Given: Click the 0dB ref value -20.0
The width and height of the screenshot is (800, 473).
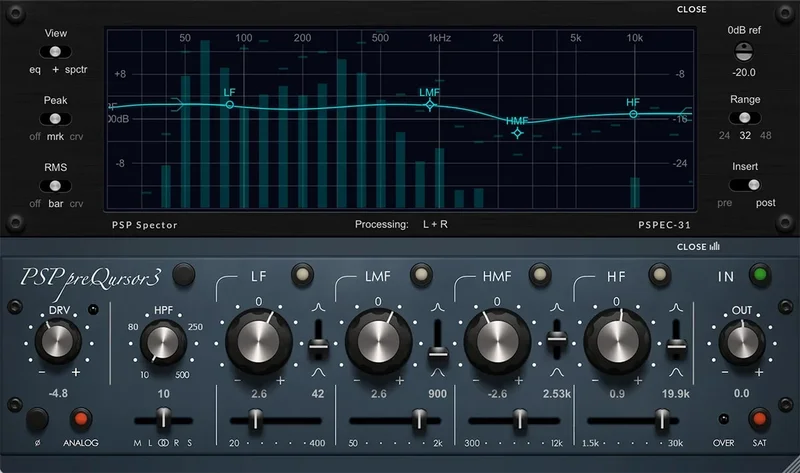Looking at the screenshot, I should (x=744, y=72).
